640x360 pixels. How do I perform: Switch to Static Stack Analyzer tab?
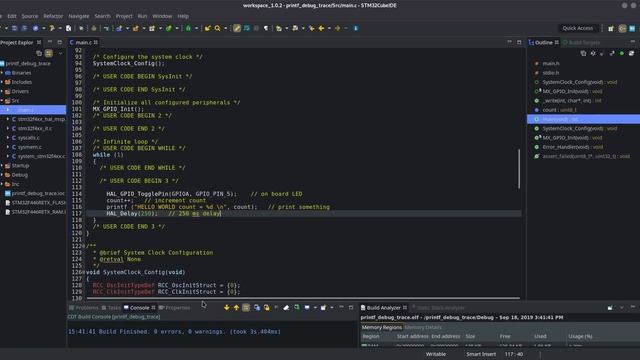point(438,307)
